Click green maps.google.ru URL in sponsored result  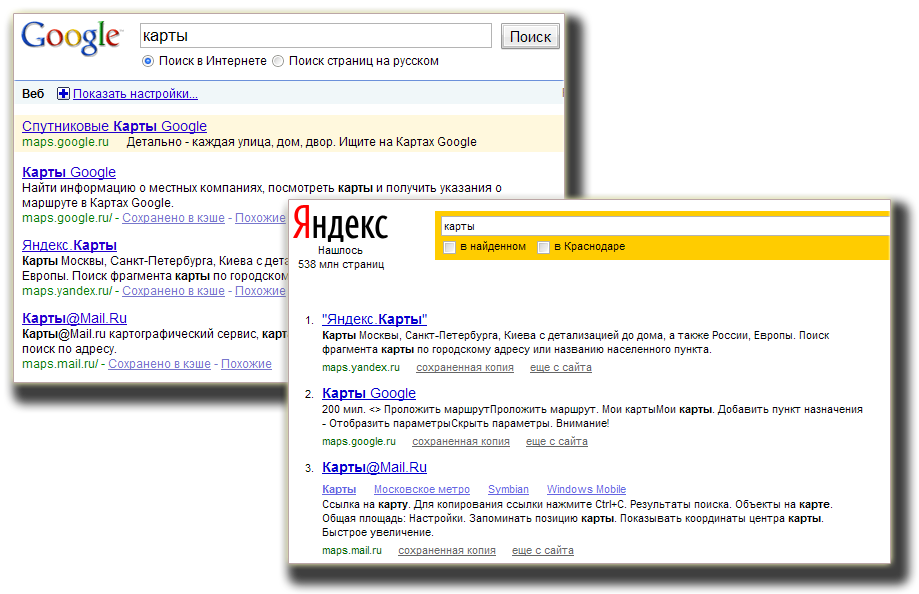click(x=65, y=142)
